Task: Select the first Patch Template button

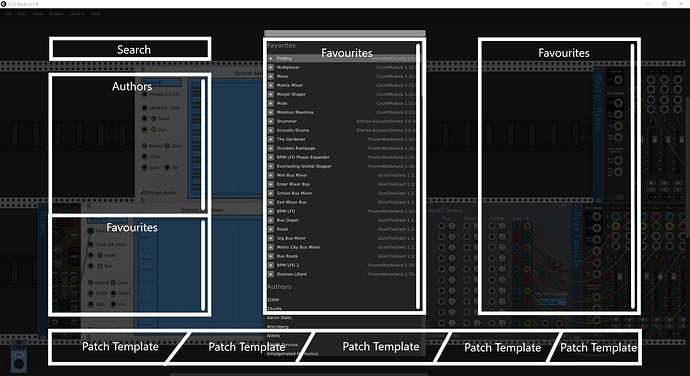Action: click(120, 347)
